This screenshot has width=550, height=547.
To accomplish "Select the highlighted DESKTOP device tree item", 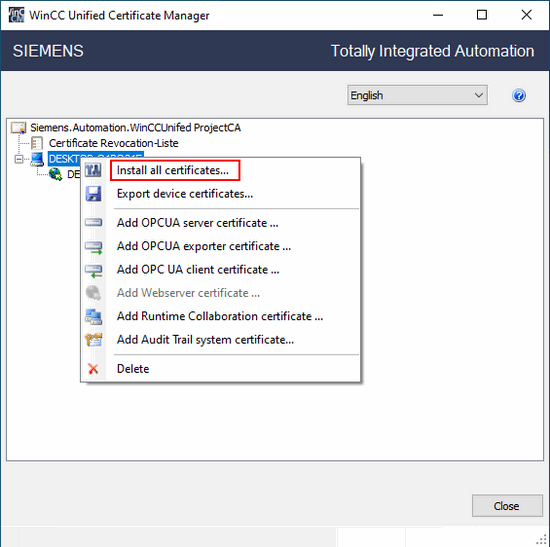I will coord(95,159).
